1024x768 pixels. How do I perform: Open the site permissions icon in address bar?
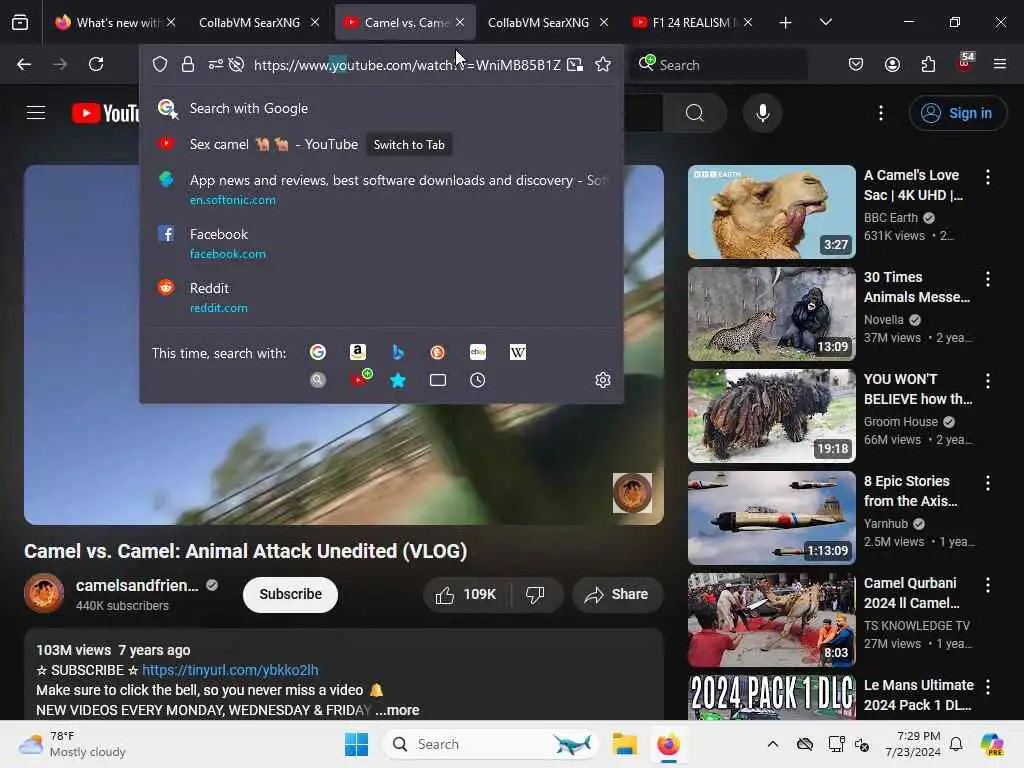point(216,64)
